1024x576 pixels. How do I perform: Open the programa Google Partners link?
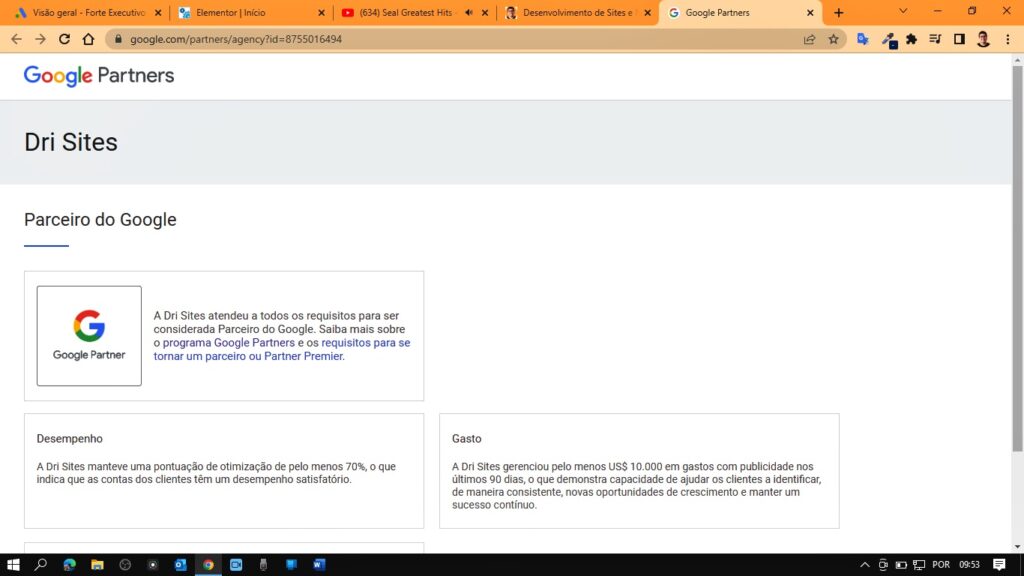click(228, 343)
